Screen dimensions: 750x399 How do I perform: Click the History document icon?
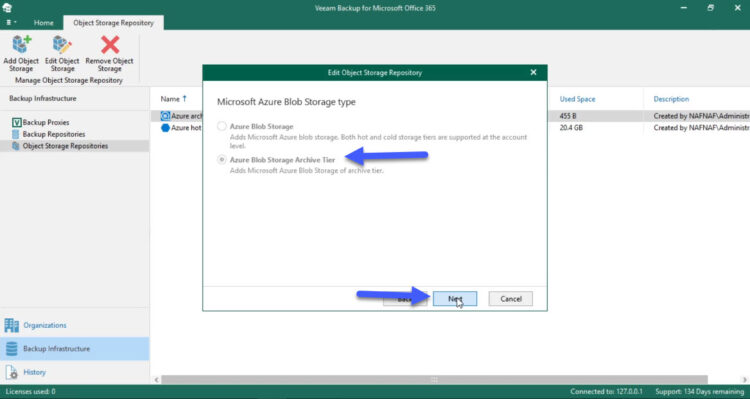point(11,372)
